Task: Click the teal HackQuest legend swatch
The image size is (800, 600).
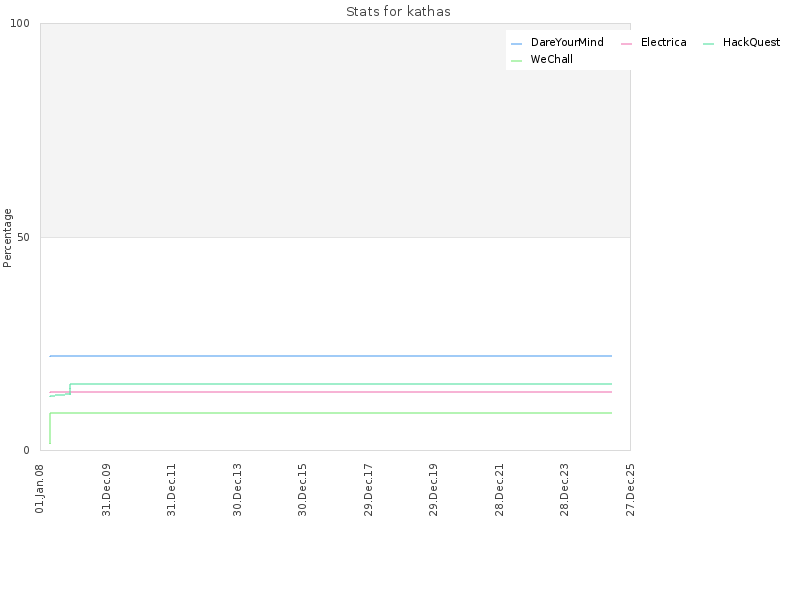Action: tap(709, 44)
